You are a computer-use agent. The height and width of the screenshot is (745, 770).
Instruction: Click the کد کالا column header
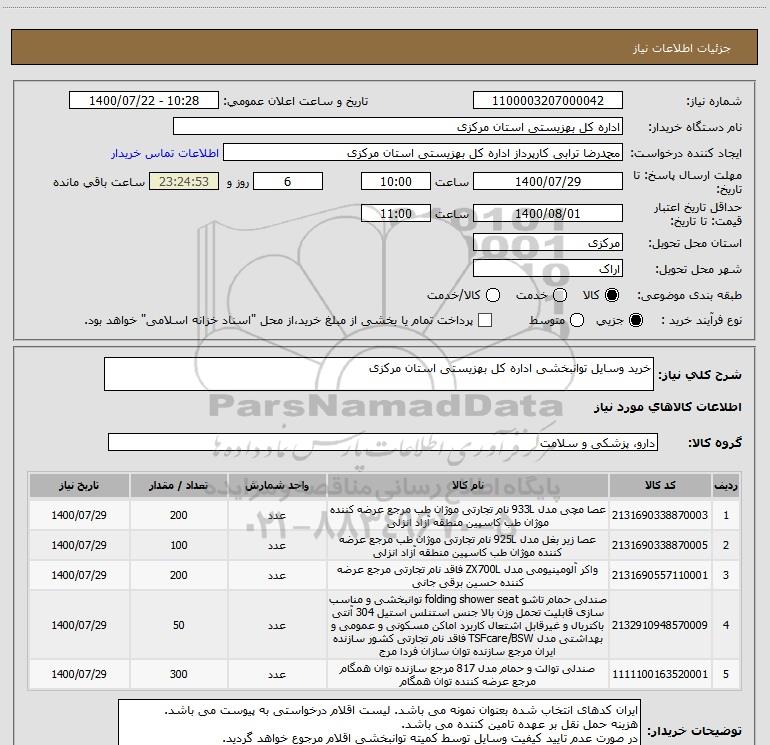pos(660,486)
